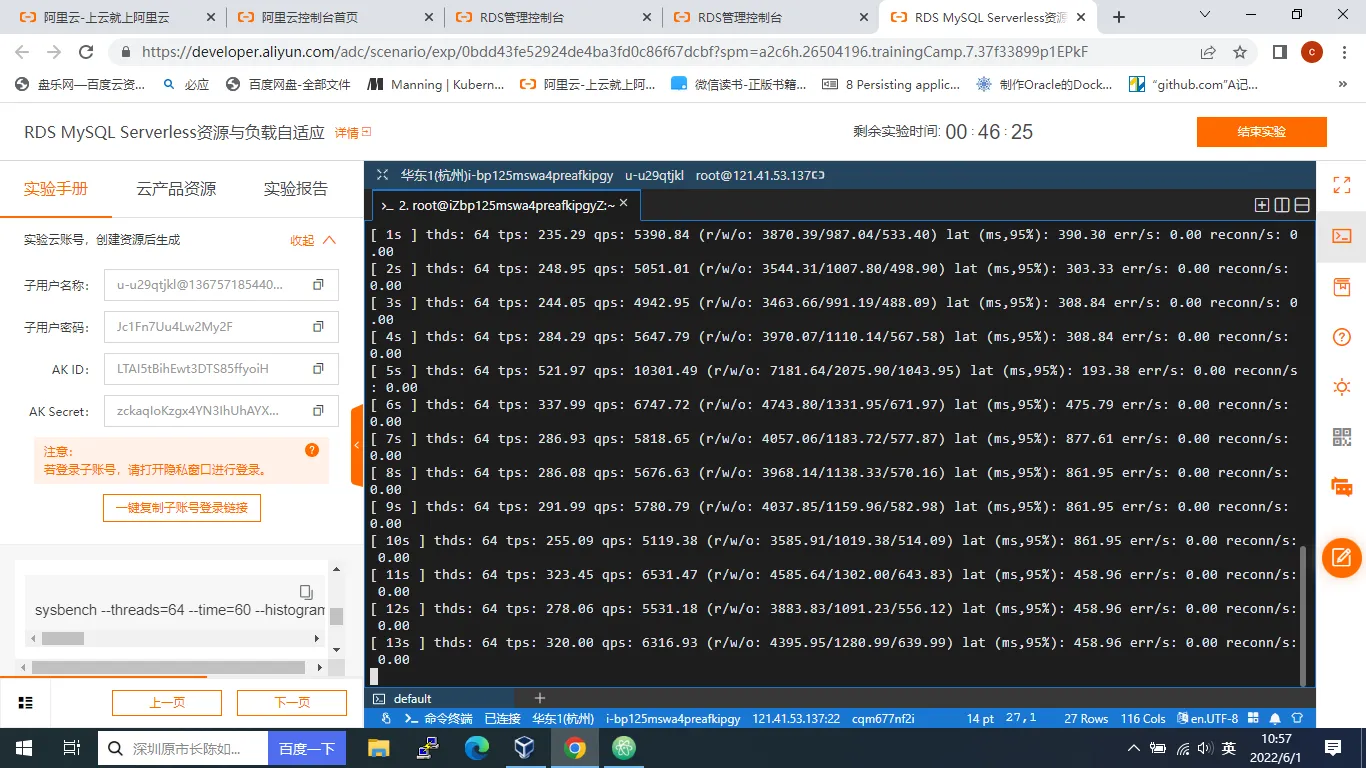Open the QR code icon in sidebar
1366x768 pixels.
click(1342, 437)
